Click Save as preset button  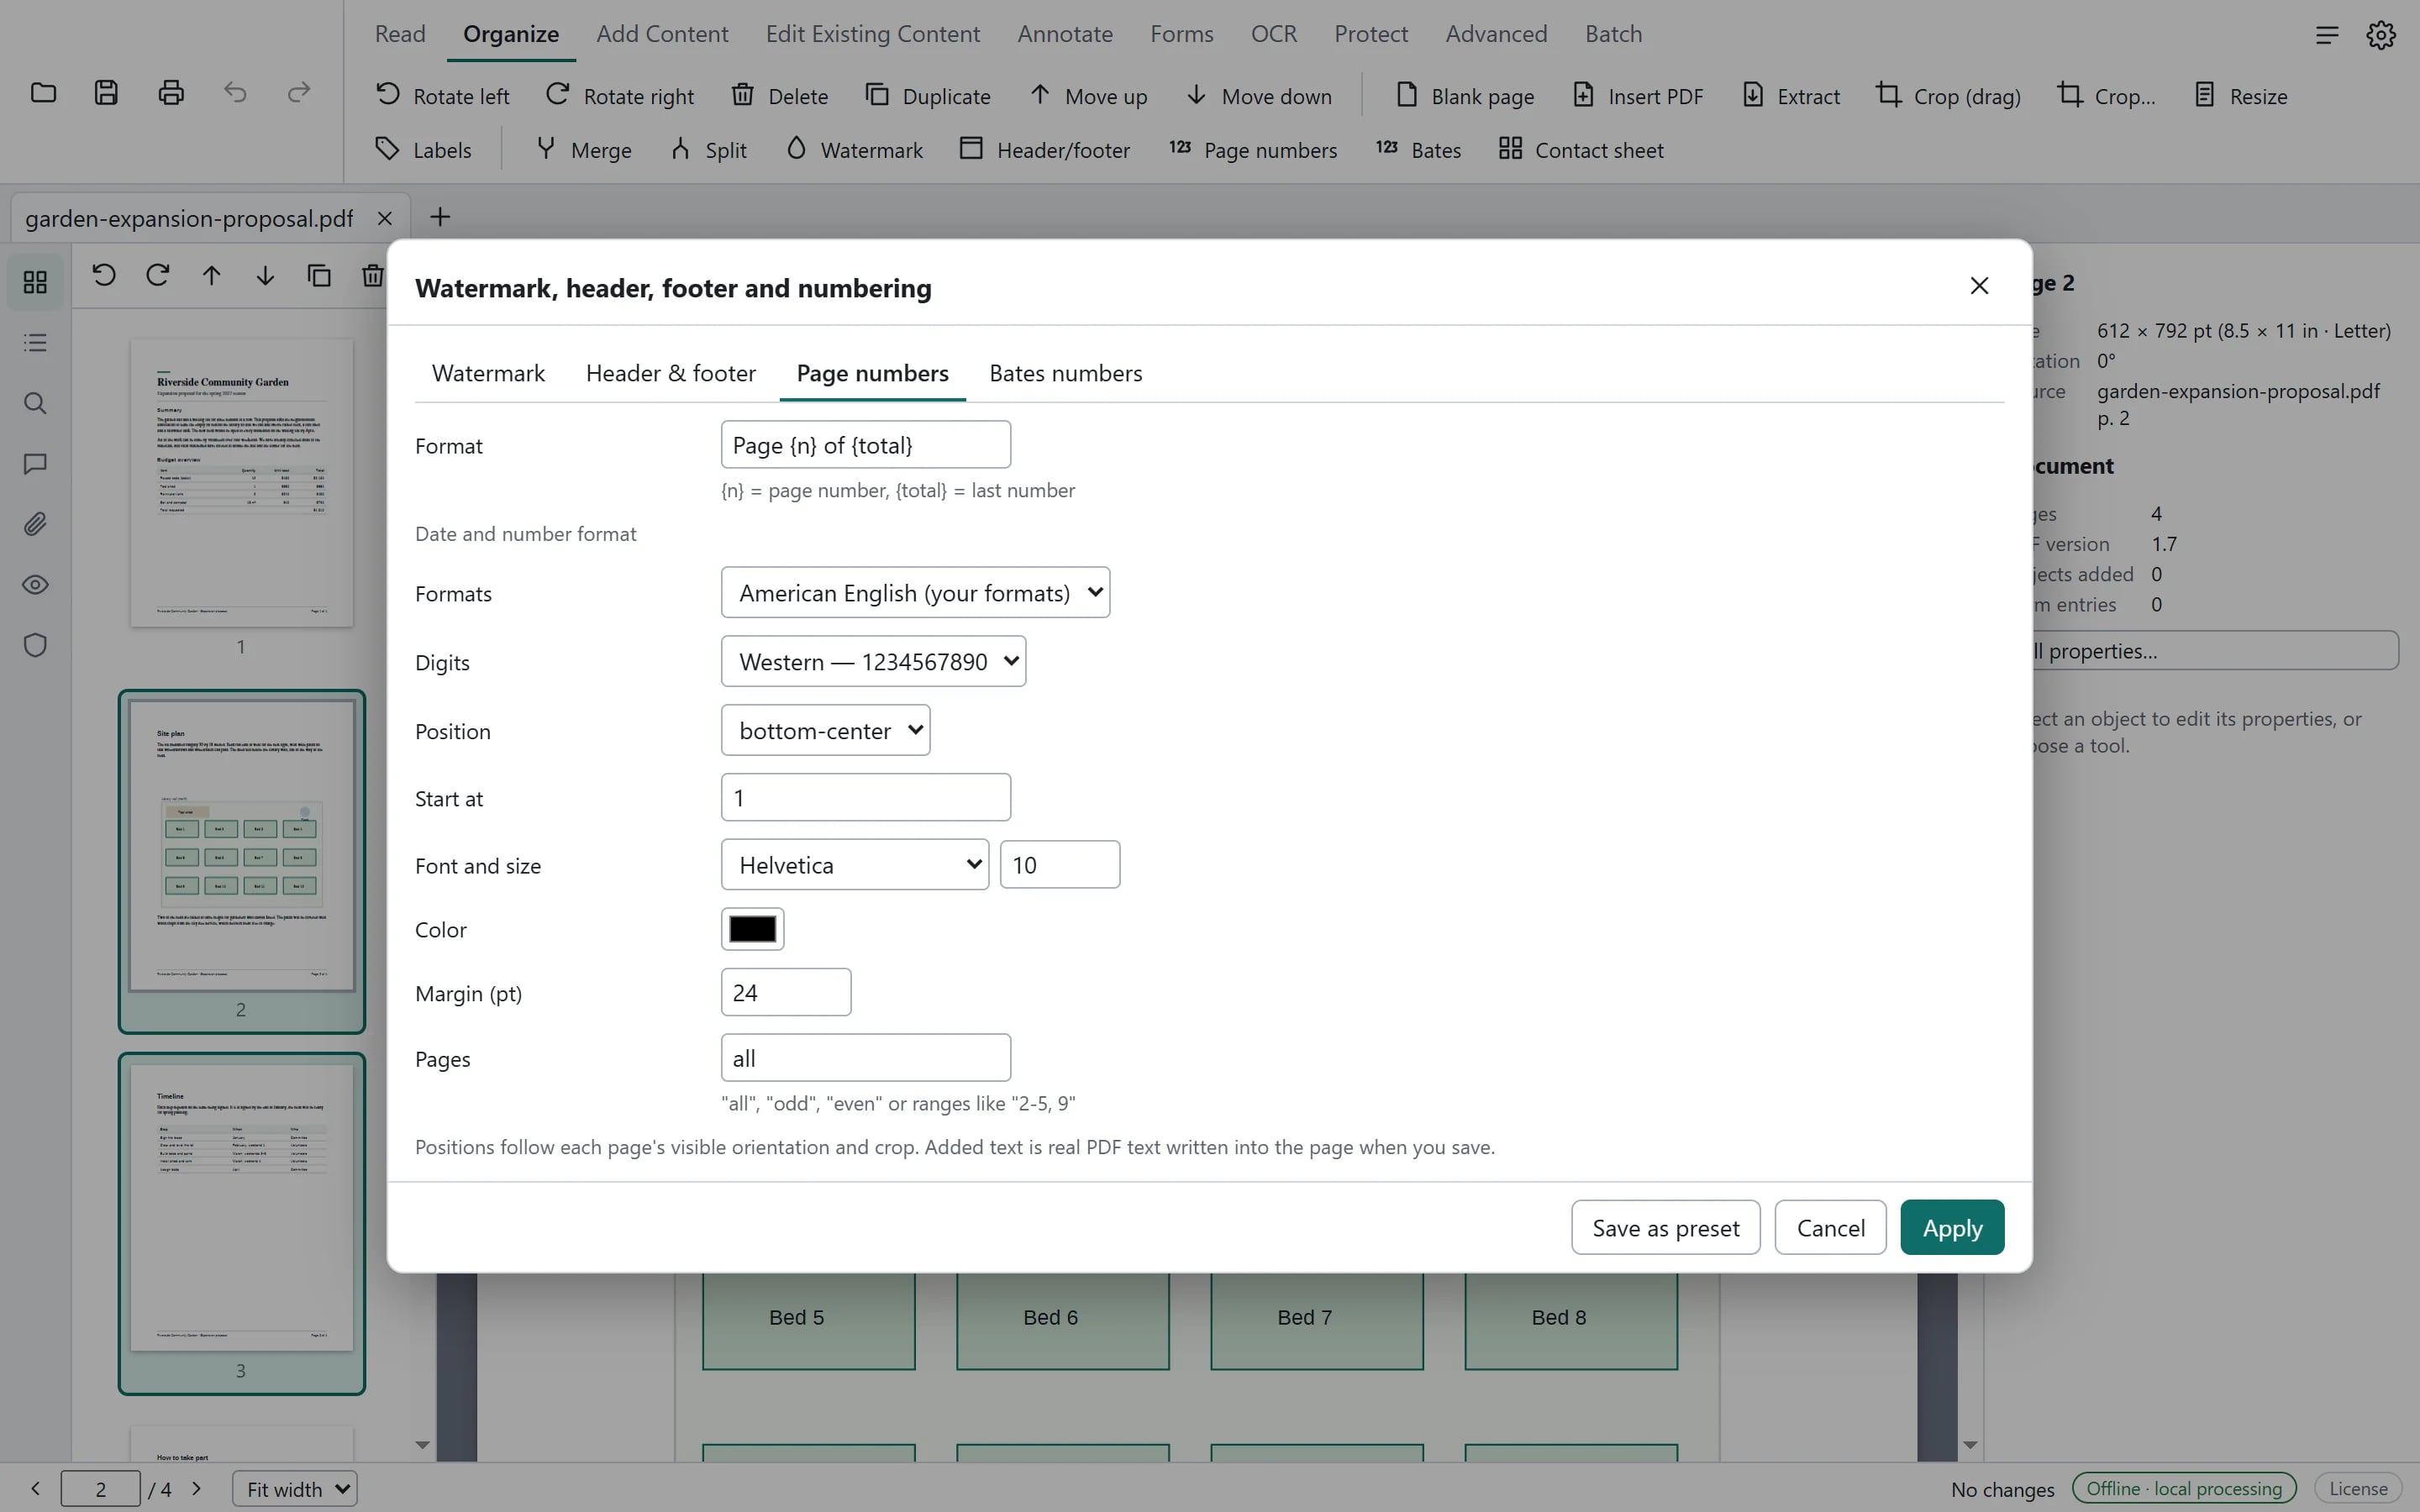click(1665, 1228)
